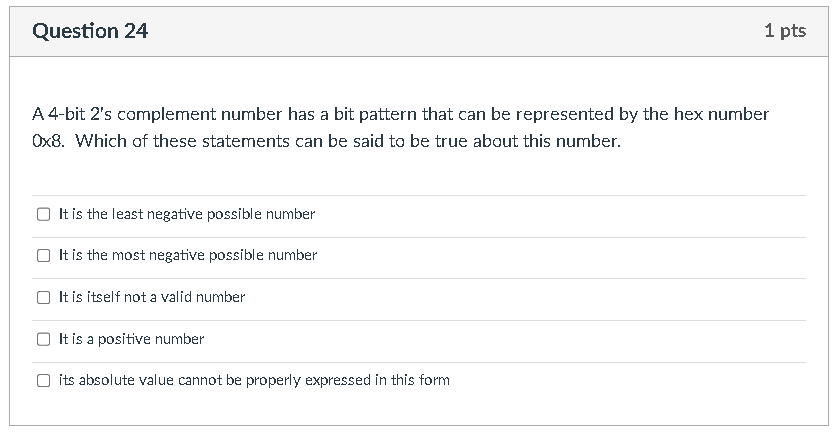Click the sentence starting 'Which of these statements'
This screenshot has height=432, width=835.
pyautogui.click(x=348, y=141)
